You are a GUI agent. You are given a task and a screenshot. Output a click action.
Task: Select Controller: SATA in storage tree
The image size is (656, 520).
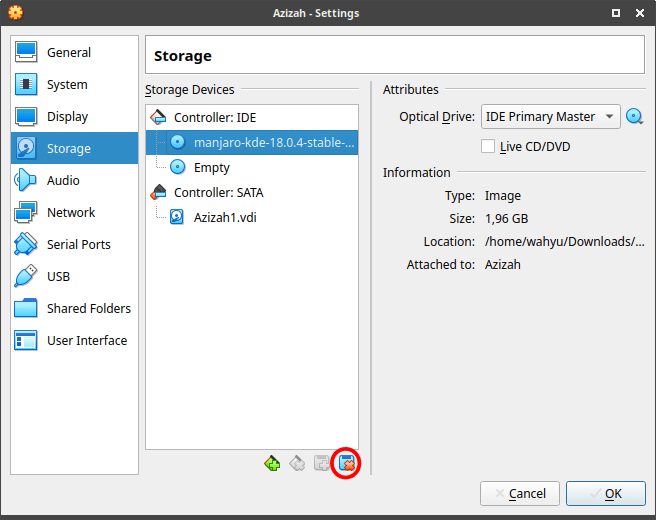[x=218, y=192]
